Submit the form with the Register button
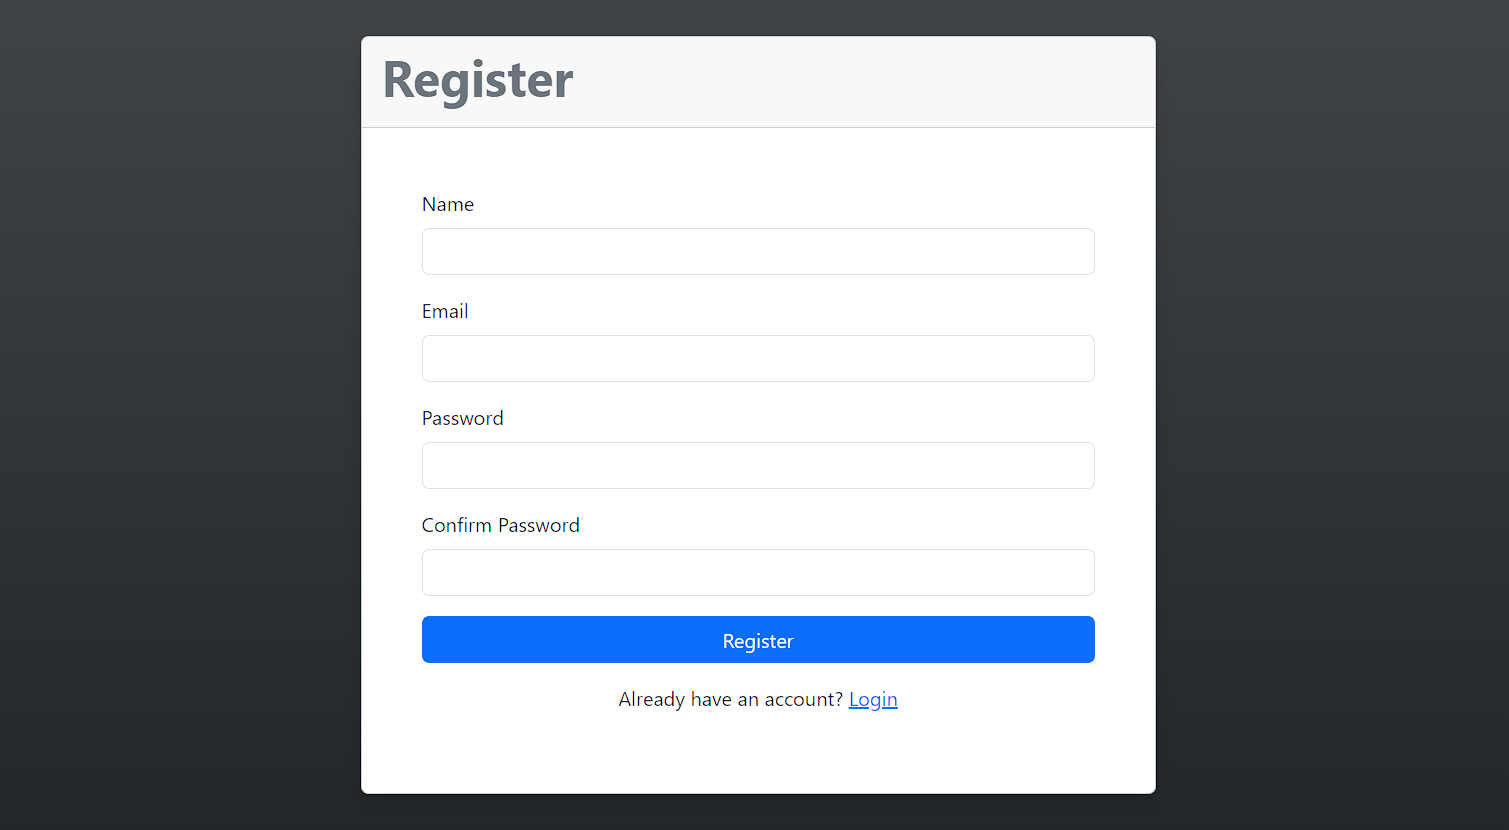Viewport: 1509px width, 830px height. tap(757, 640)
